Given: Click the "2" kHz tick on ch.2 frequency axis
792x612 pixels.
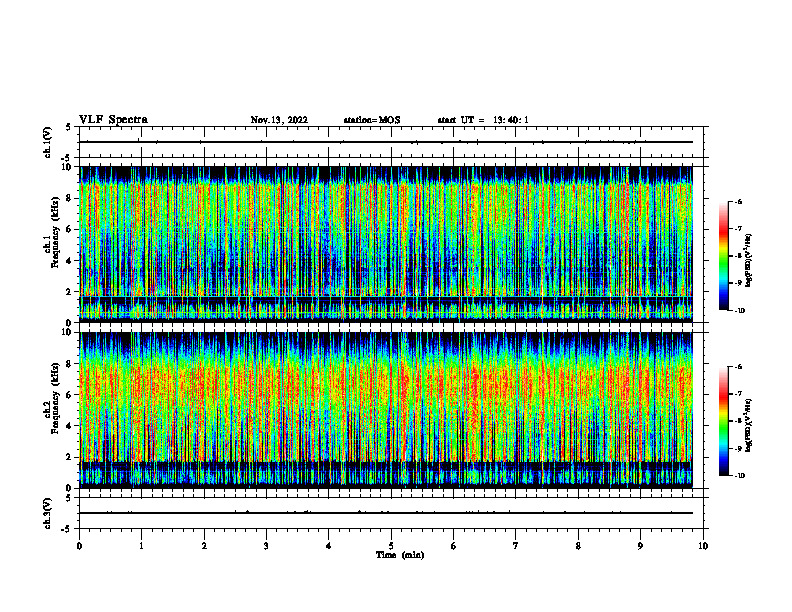Looking at the screenshot, I should click(x=70, y=457).
